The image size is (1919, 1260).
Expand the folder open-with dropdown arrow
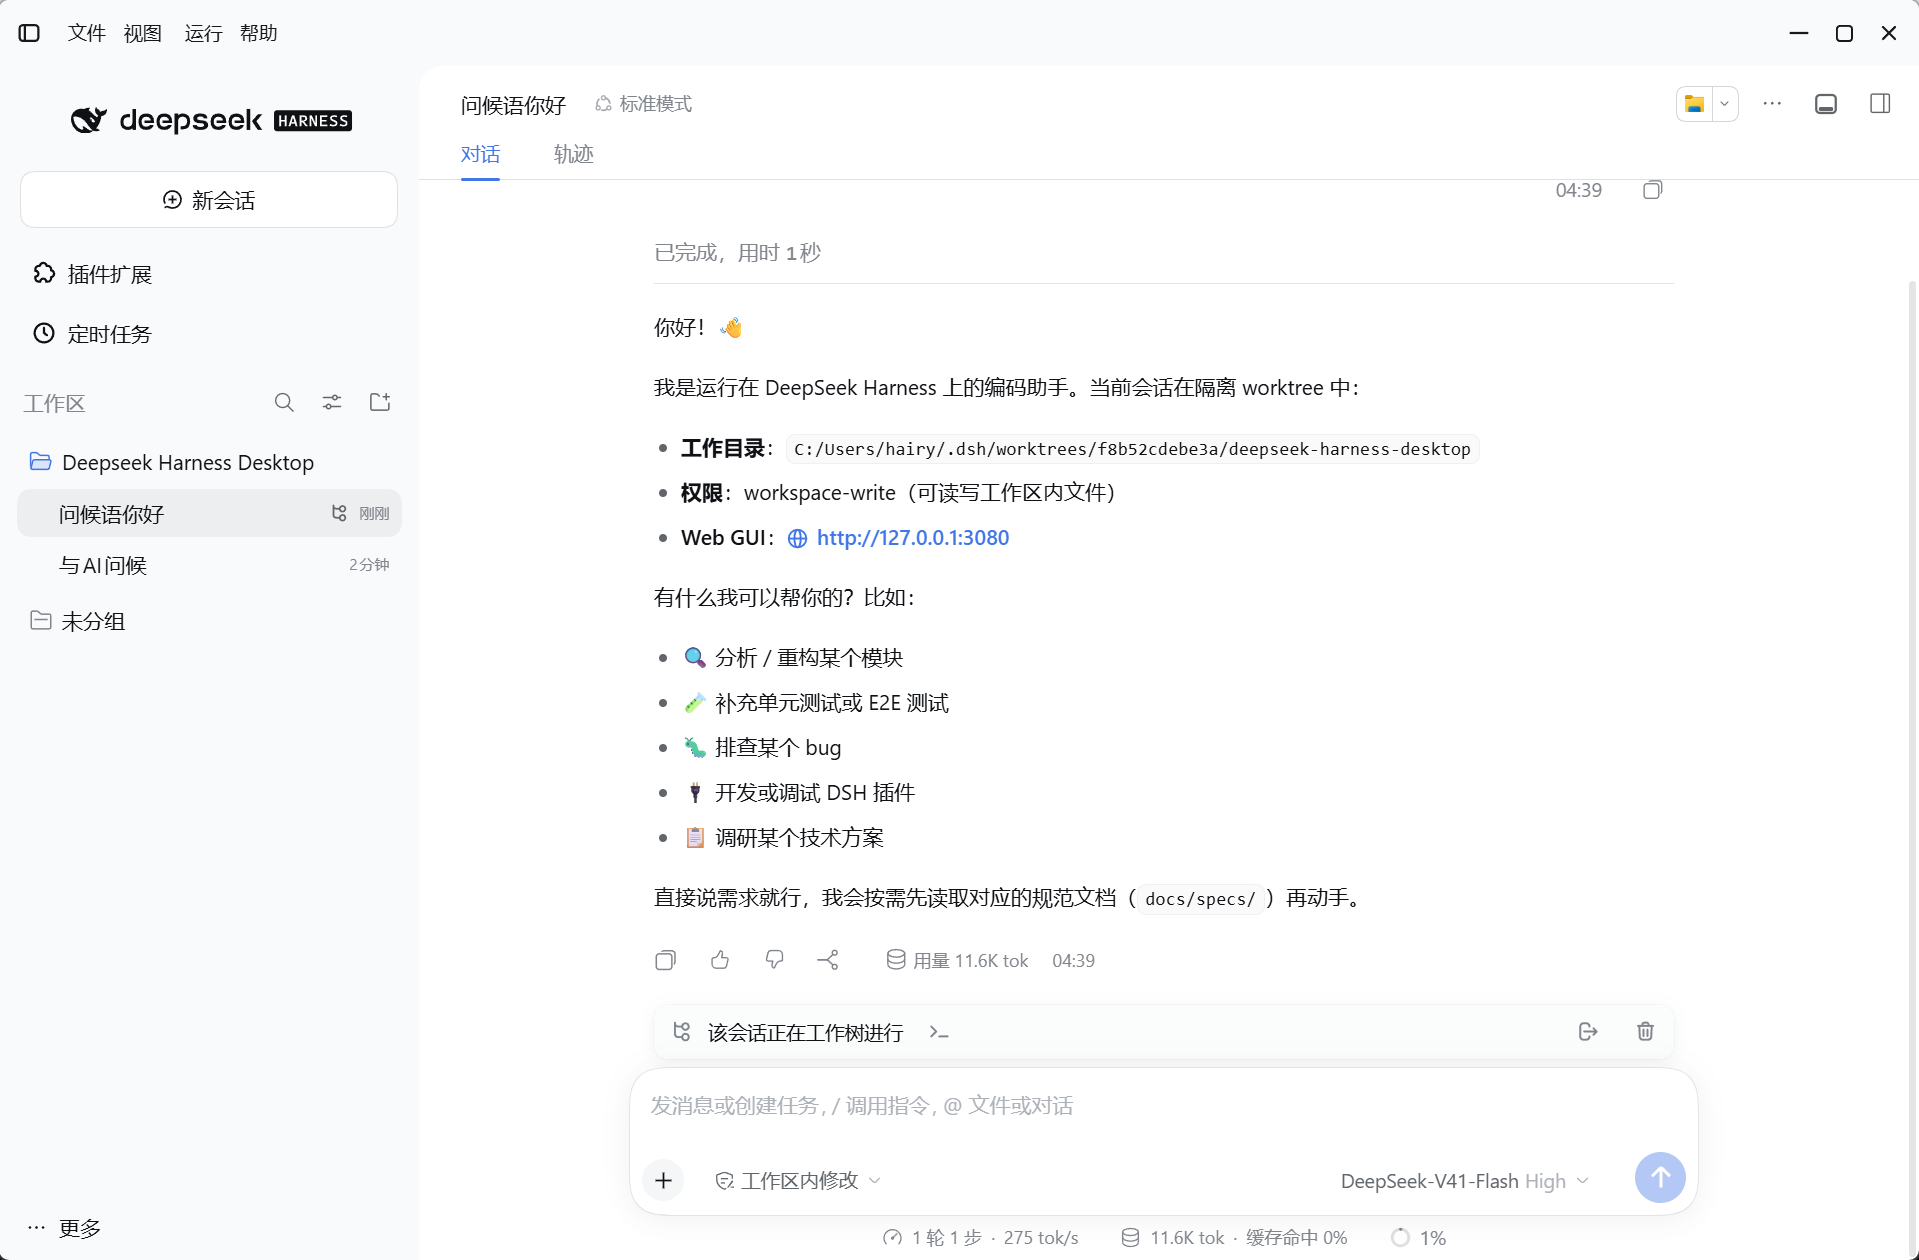click(1725, 104)
